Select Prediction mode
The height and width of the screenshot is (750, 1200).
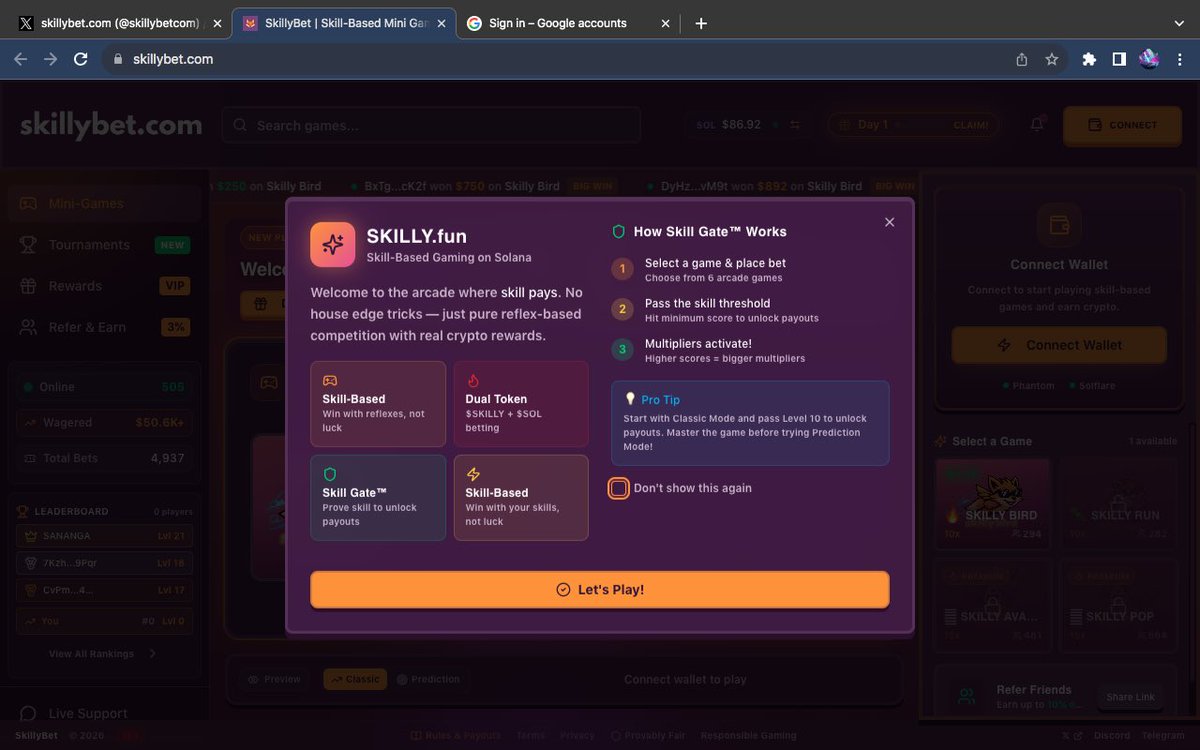[429, 679]
